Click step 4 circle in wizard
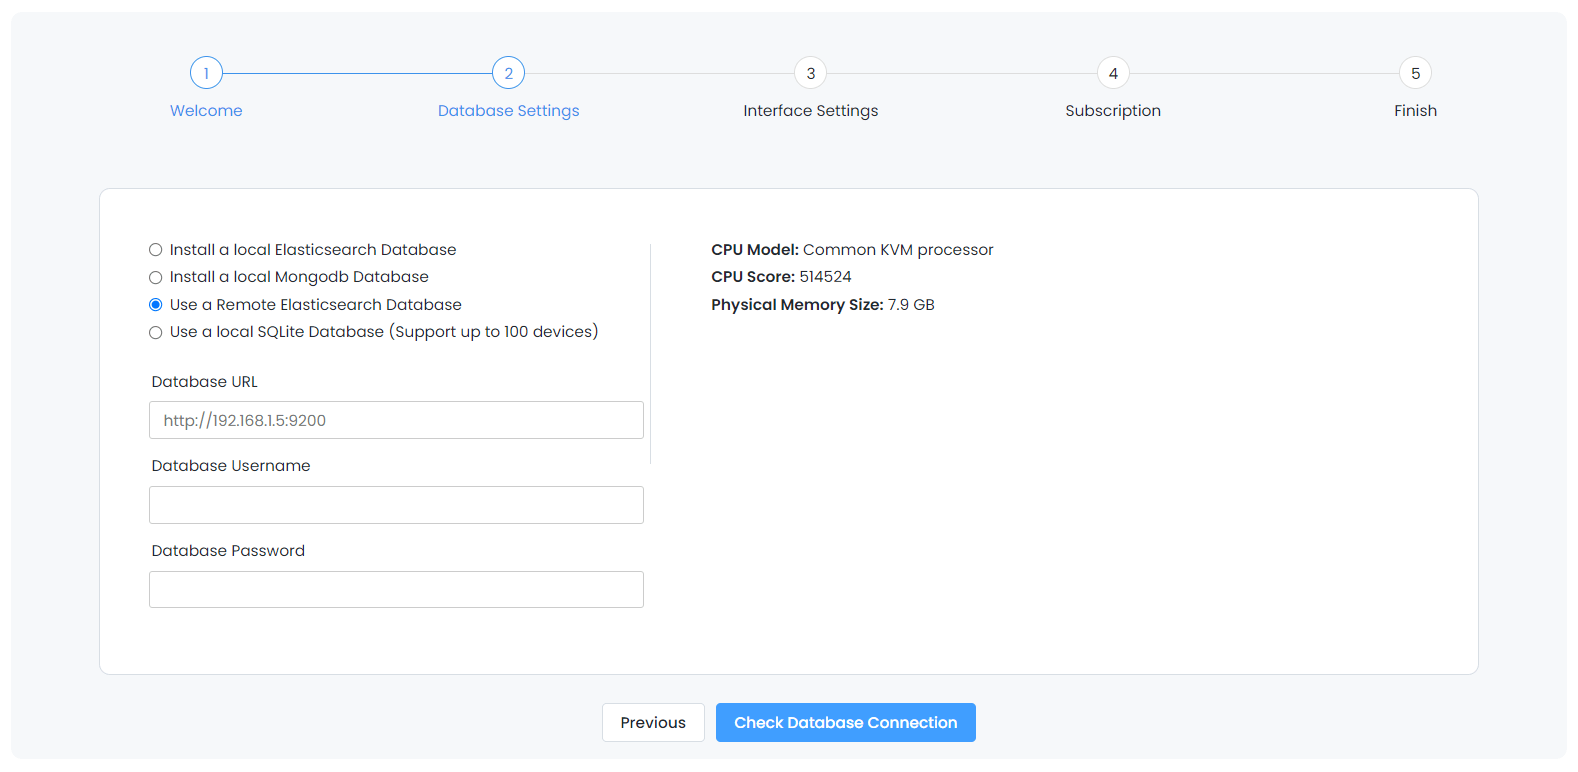The height and width of the screenshot is (772, 1578). (1113, 73)
